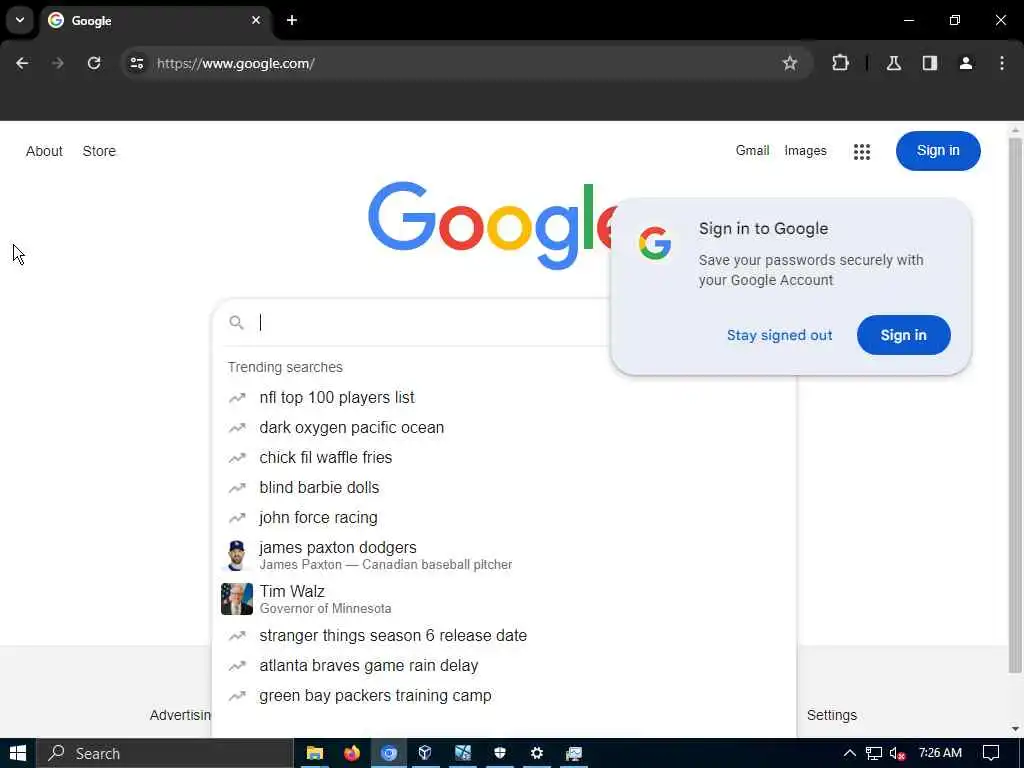Click the muted volume tray icon
Screen dimensions: 1024x768
tap(897, 754)
